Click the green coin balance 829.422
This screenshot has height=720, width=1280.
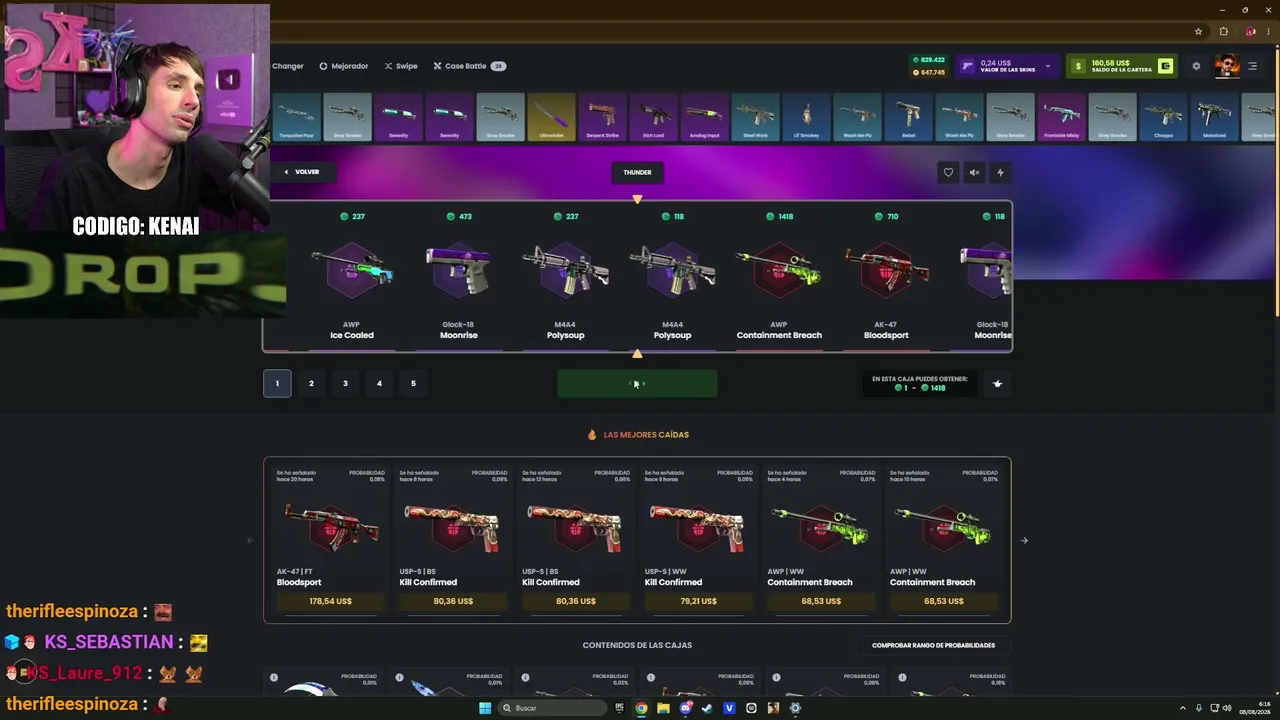tap(929, 60)
